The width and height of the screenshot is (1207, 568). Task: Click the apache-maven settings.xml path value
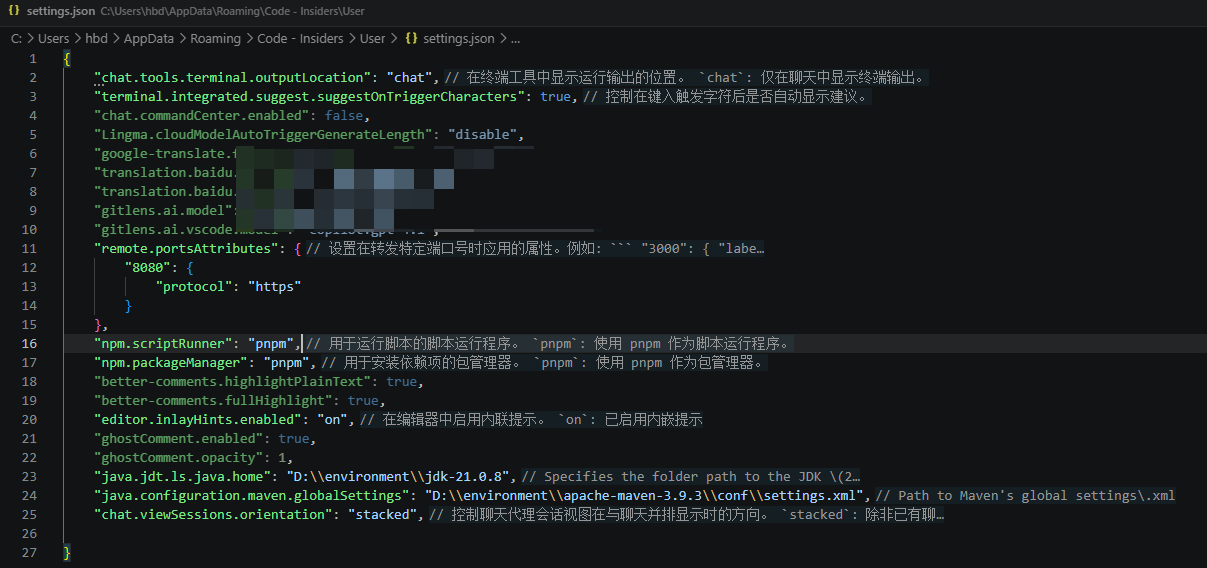pyautogui.click(x=646, y=495)
